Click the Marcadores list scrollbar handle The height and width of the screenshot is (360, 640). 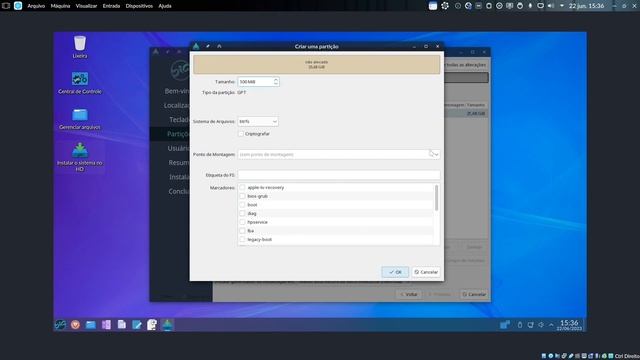(437, 198)
